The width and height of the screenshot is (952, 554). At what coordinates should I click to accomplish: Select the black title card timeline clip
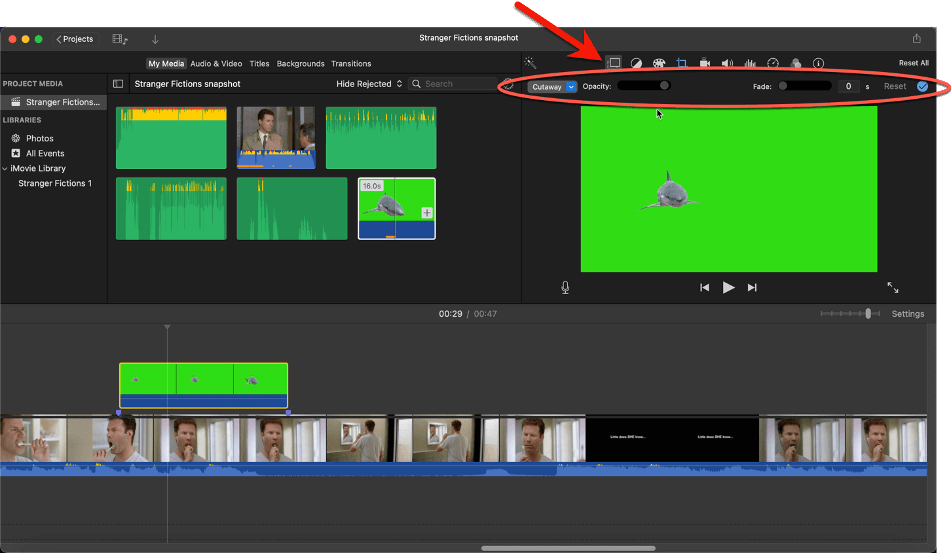tap(672, 439)
